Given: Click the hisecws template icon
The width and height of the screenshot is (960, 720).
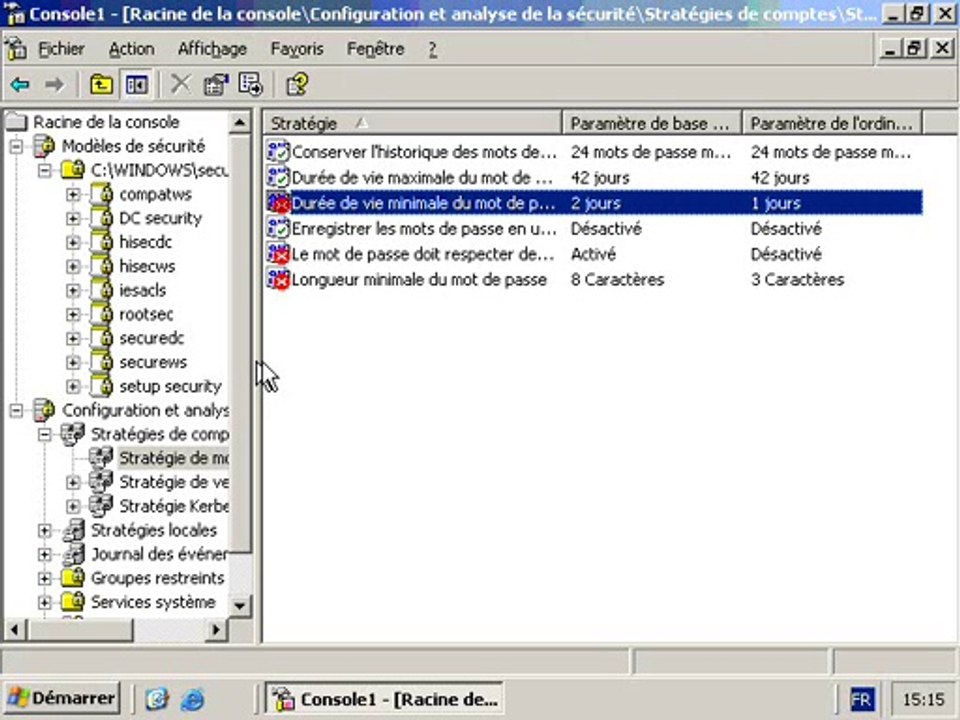Looking at the screenshot, I should point(102,266).
